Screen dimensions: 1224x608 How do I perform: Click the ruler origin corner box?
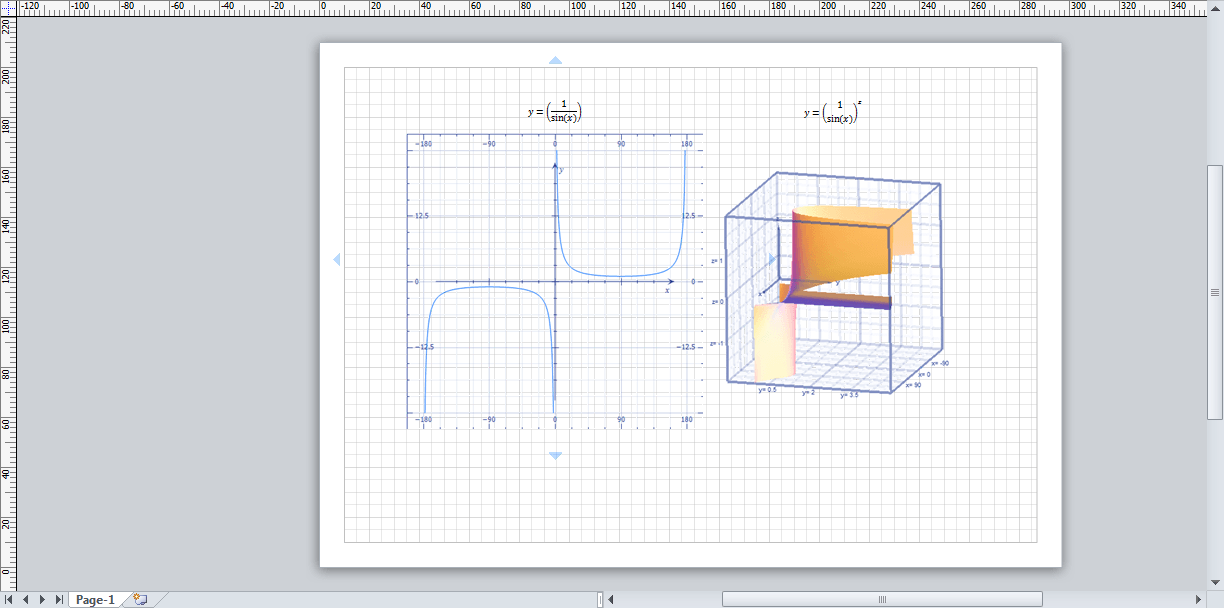tap(8, 8)
